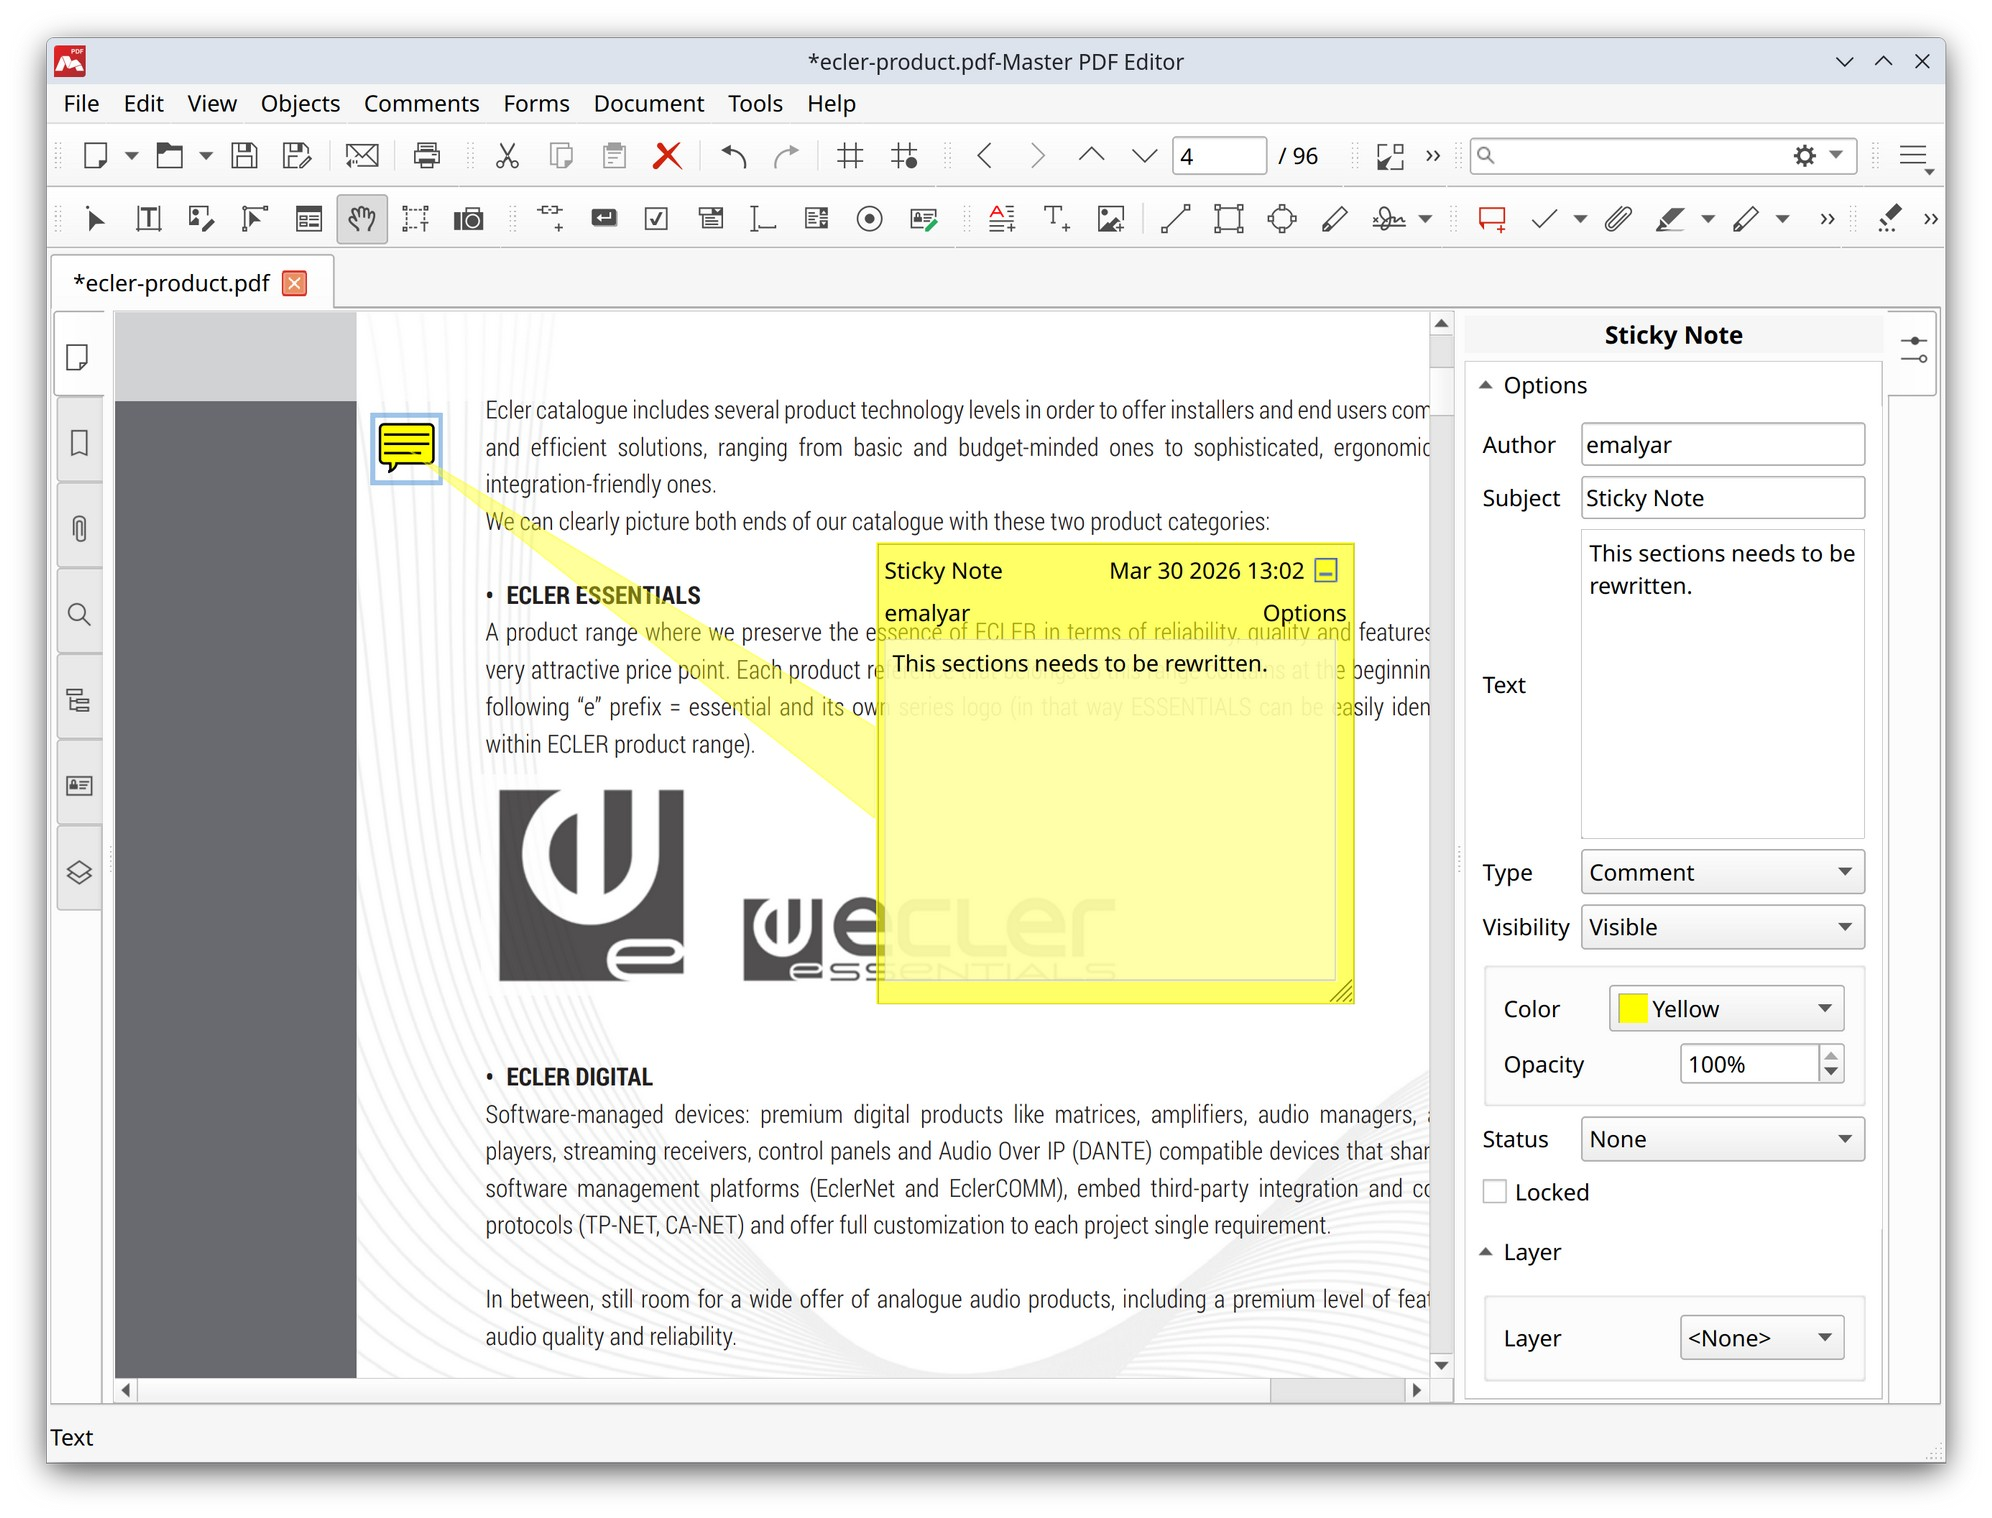Select the Pencil tool
This screenshot has height=1518, width=1992.
click(1334, 219)
